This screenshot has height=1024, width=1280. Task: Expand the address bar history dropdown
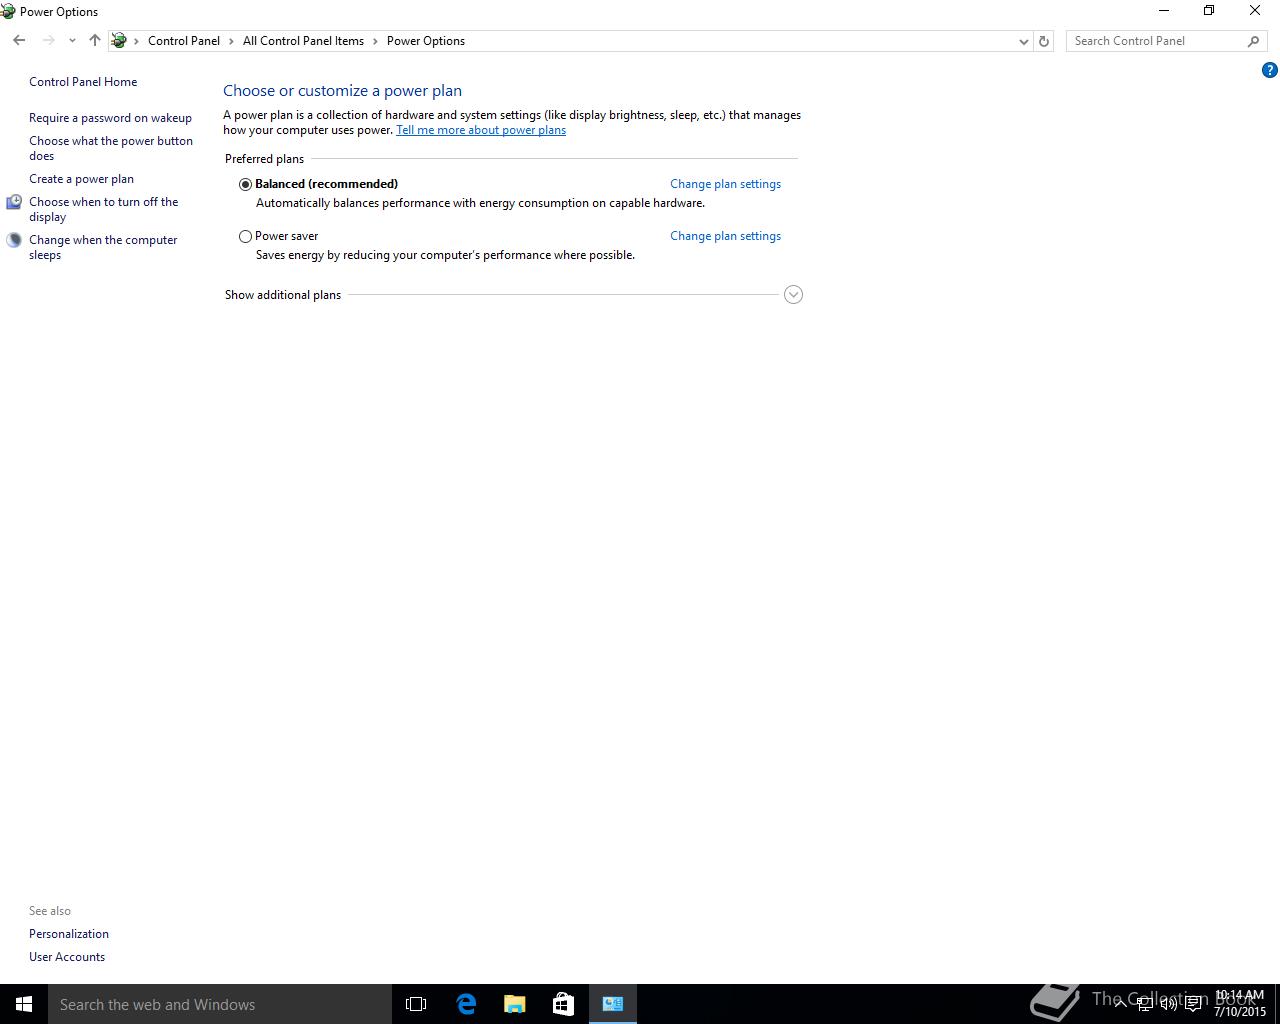(x=1023, y=41)
